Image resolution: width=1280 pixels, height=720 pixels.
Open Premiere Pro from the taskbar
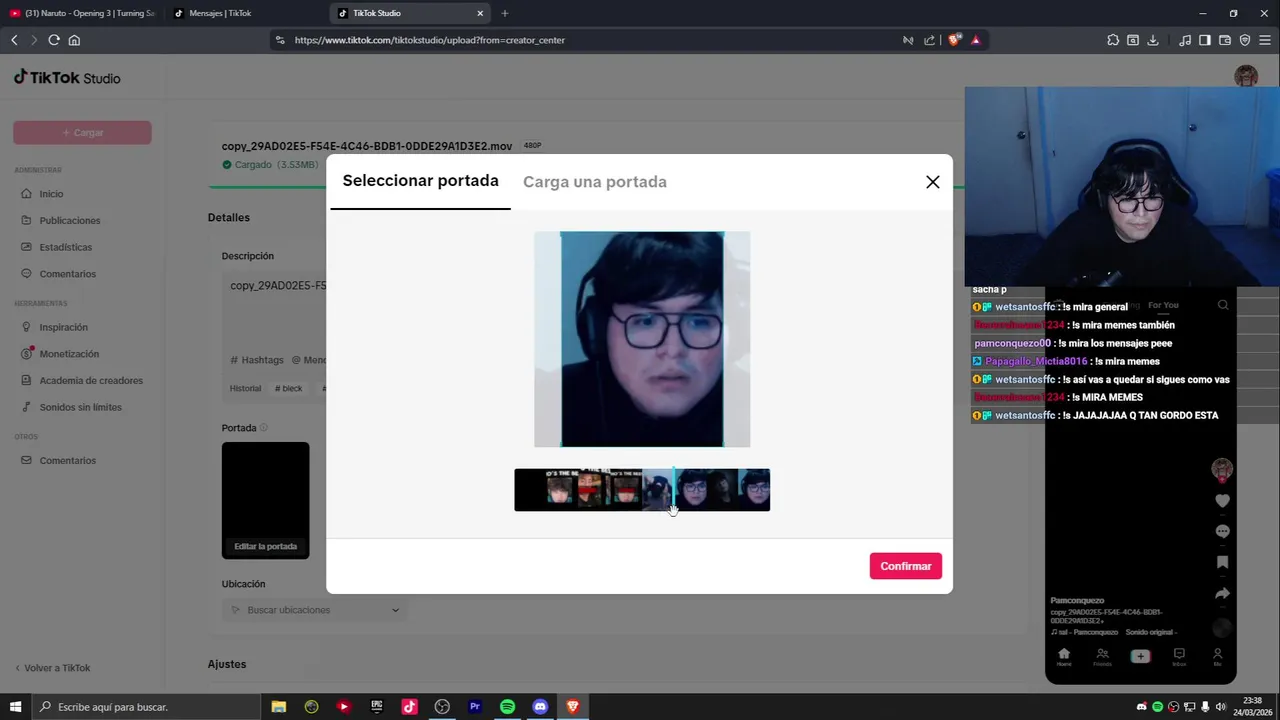tap(475, 707)
